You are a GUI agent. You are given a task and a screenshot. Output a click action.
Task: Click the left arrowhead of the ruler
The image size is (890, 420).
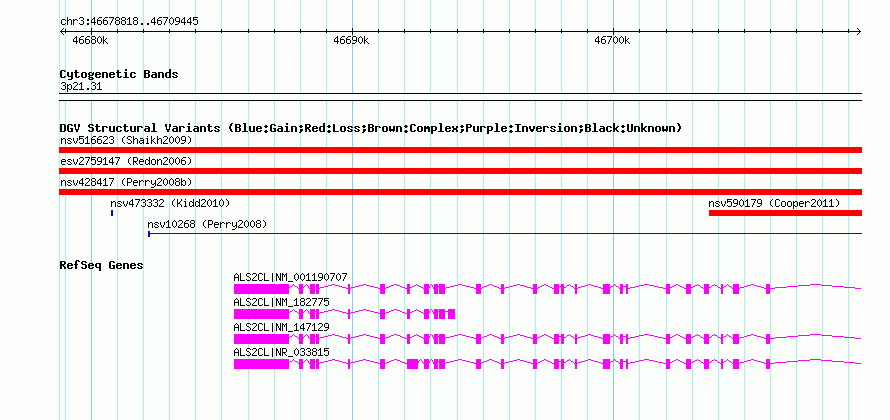pos(62,31)
